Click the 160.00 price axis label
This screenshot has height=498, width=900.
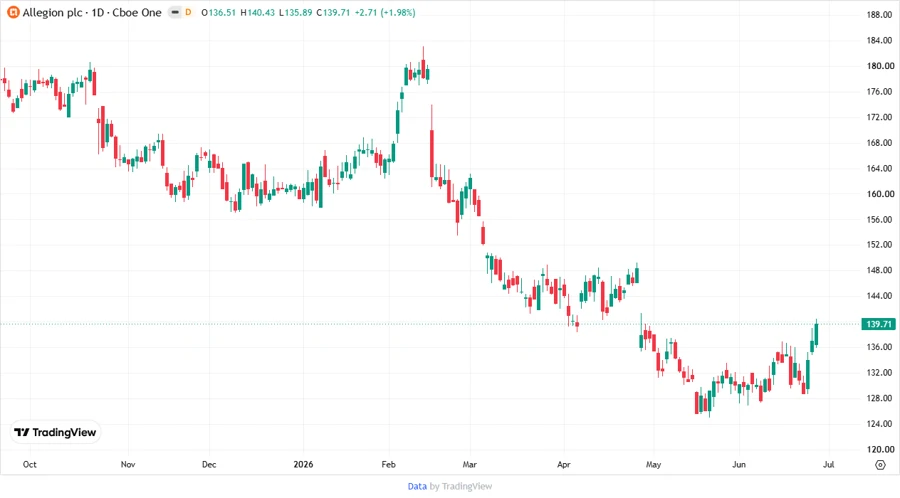point(879,194)
